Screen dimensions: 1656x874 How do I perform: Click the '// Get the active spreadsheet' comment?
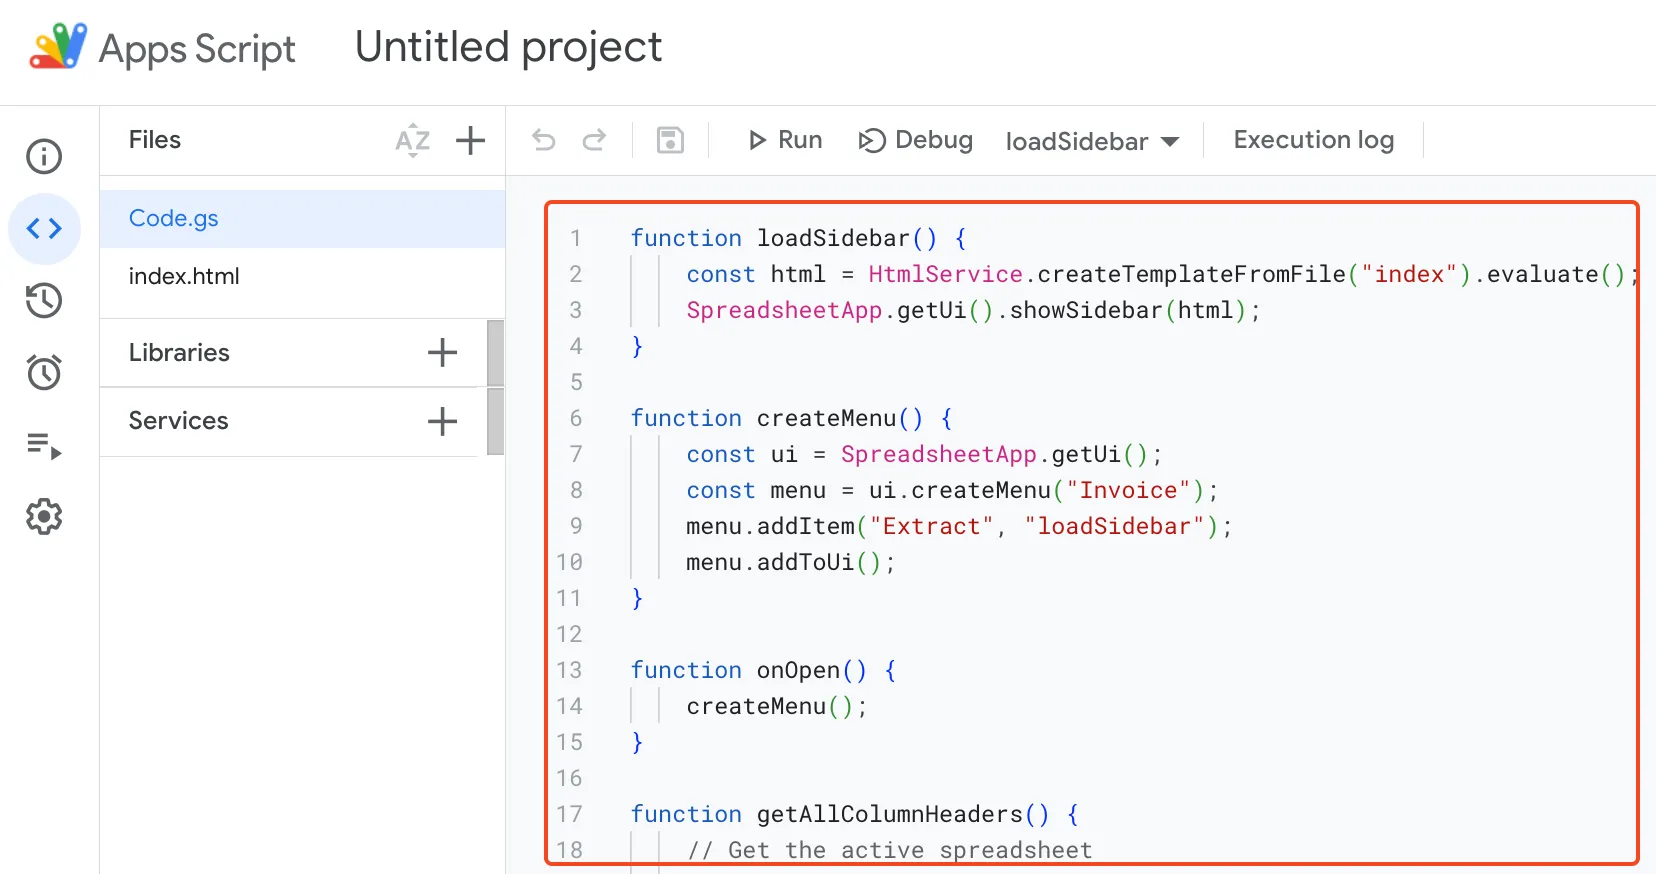point(890,850)
